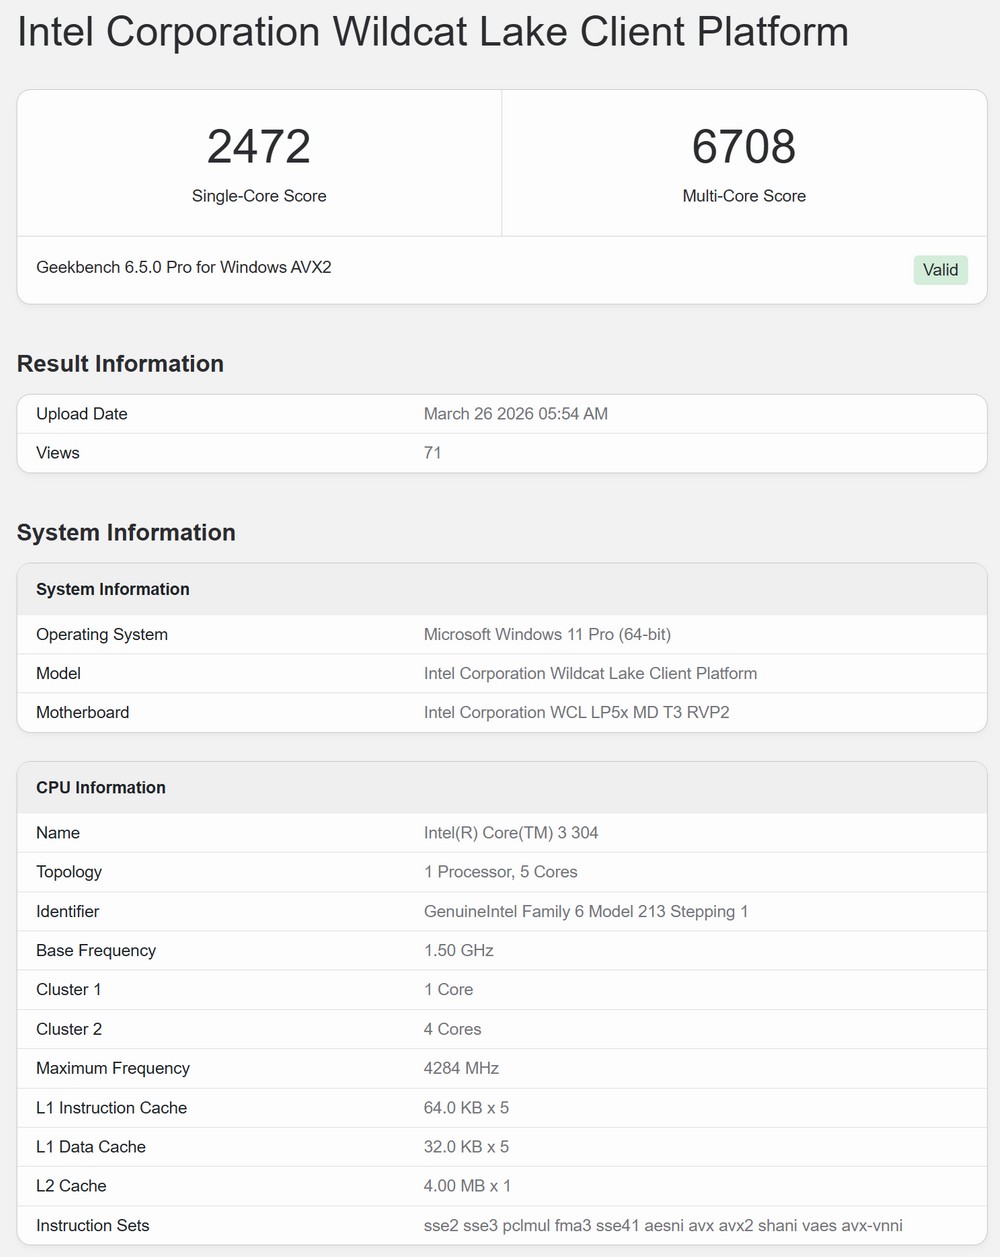Click the Result Information heading

click(x=120, y=364)
